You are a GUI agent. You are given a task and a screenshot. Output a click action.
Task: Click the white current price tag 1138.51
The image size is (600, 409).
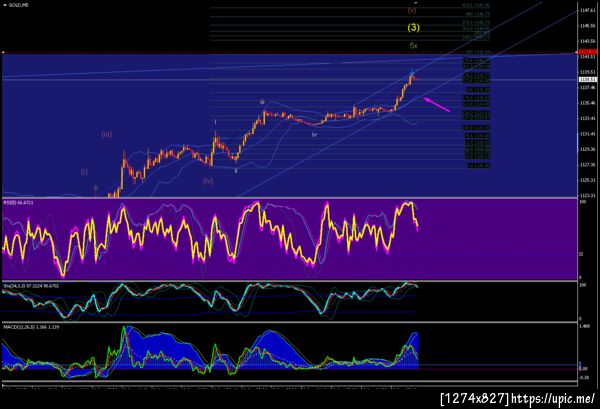point(587,80)
